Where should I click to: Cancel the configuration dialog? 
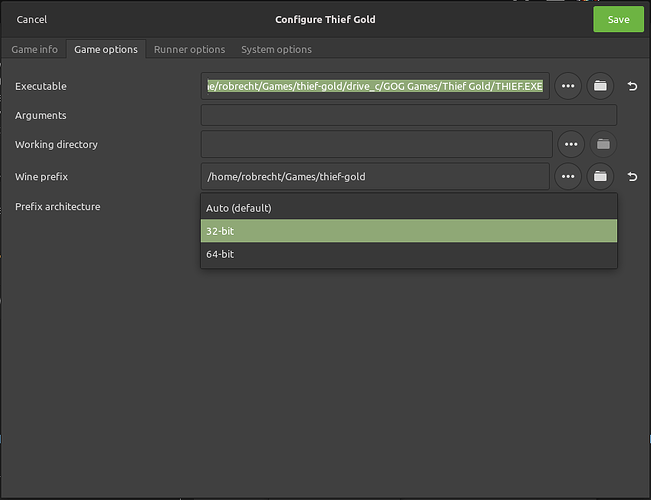[32, 20]
